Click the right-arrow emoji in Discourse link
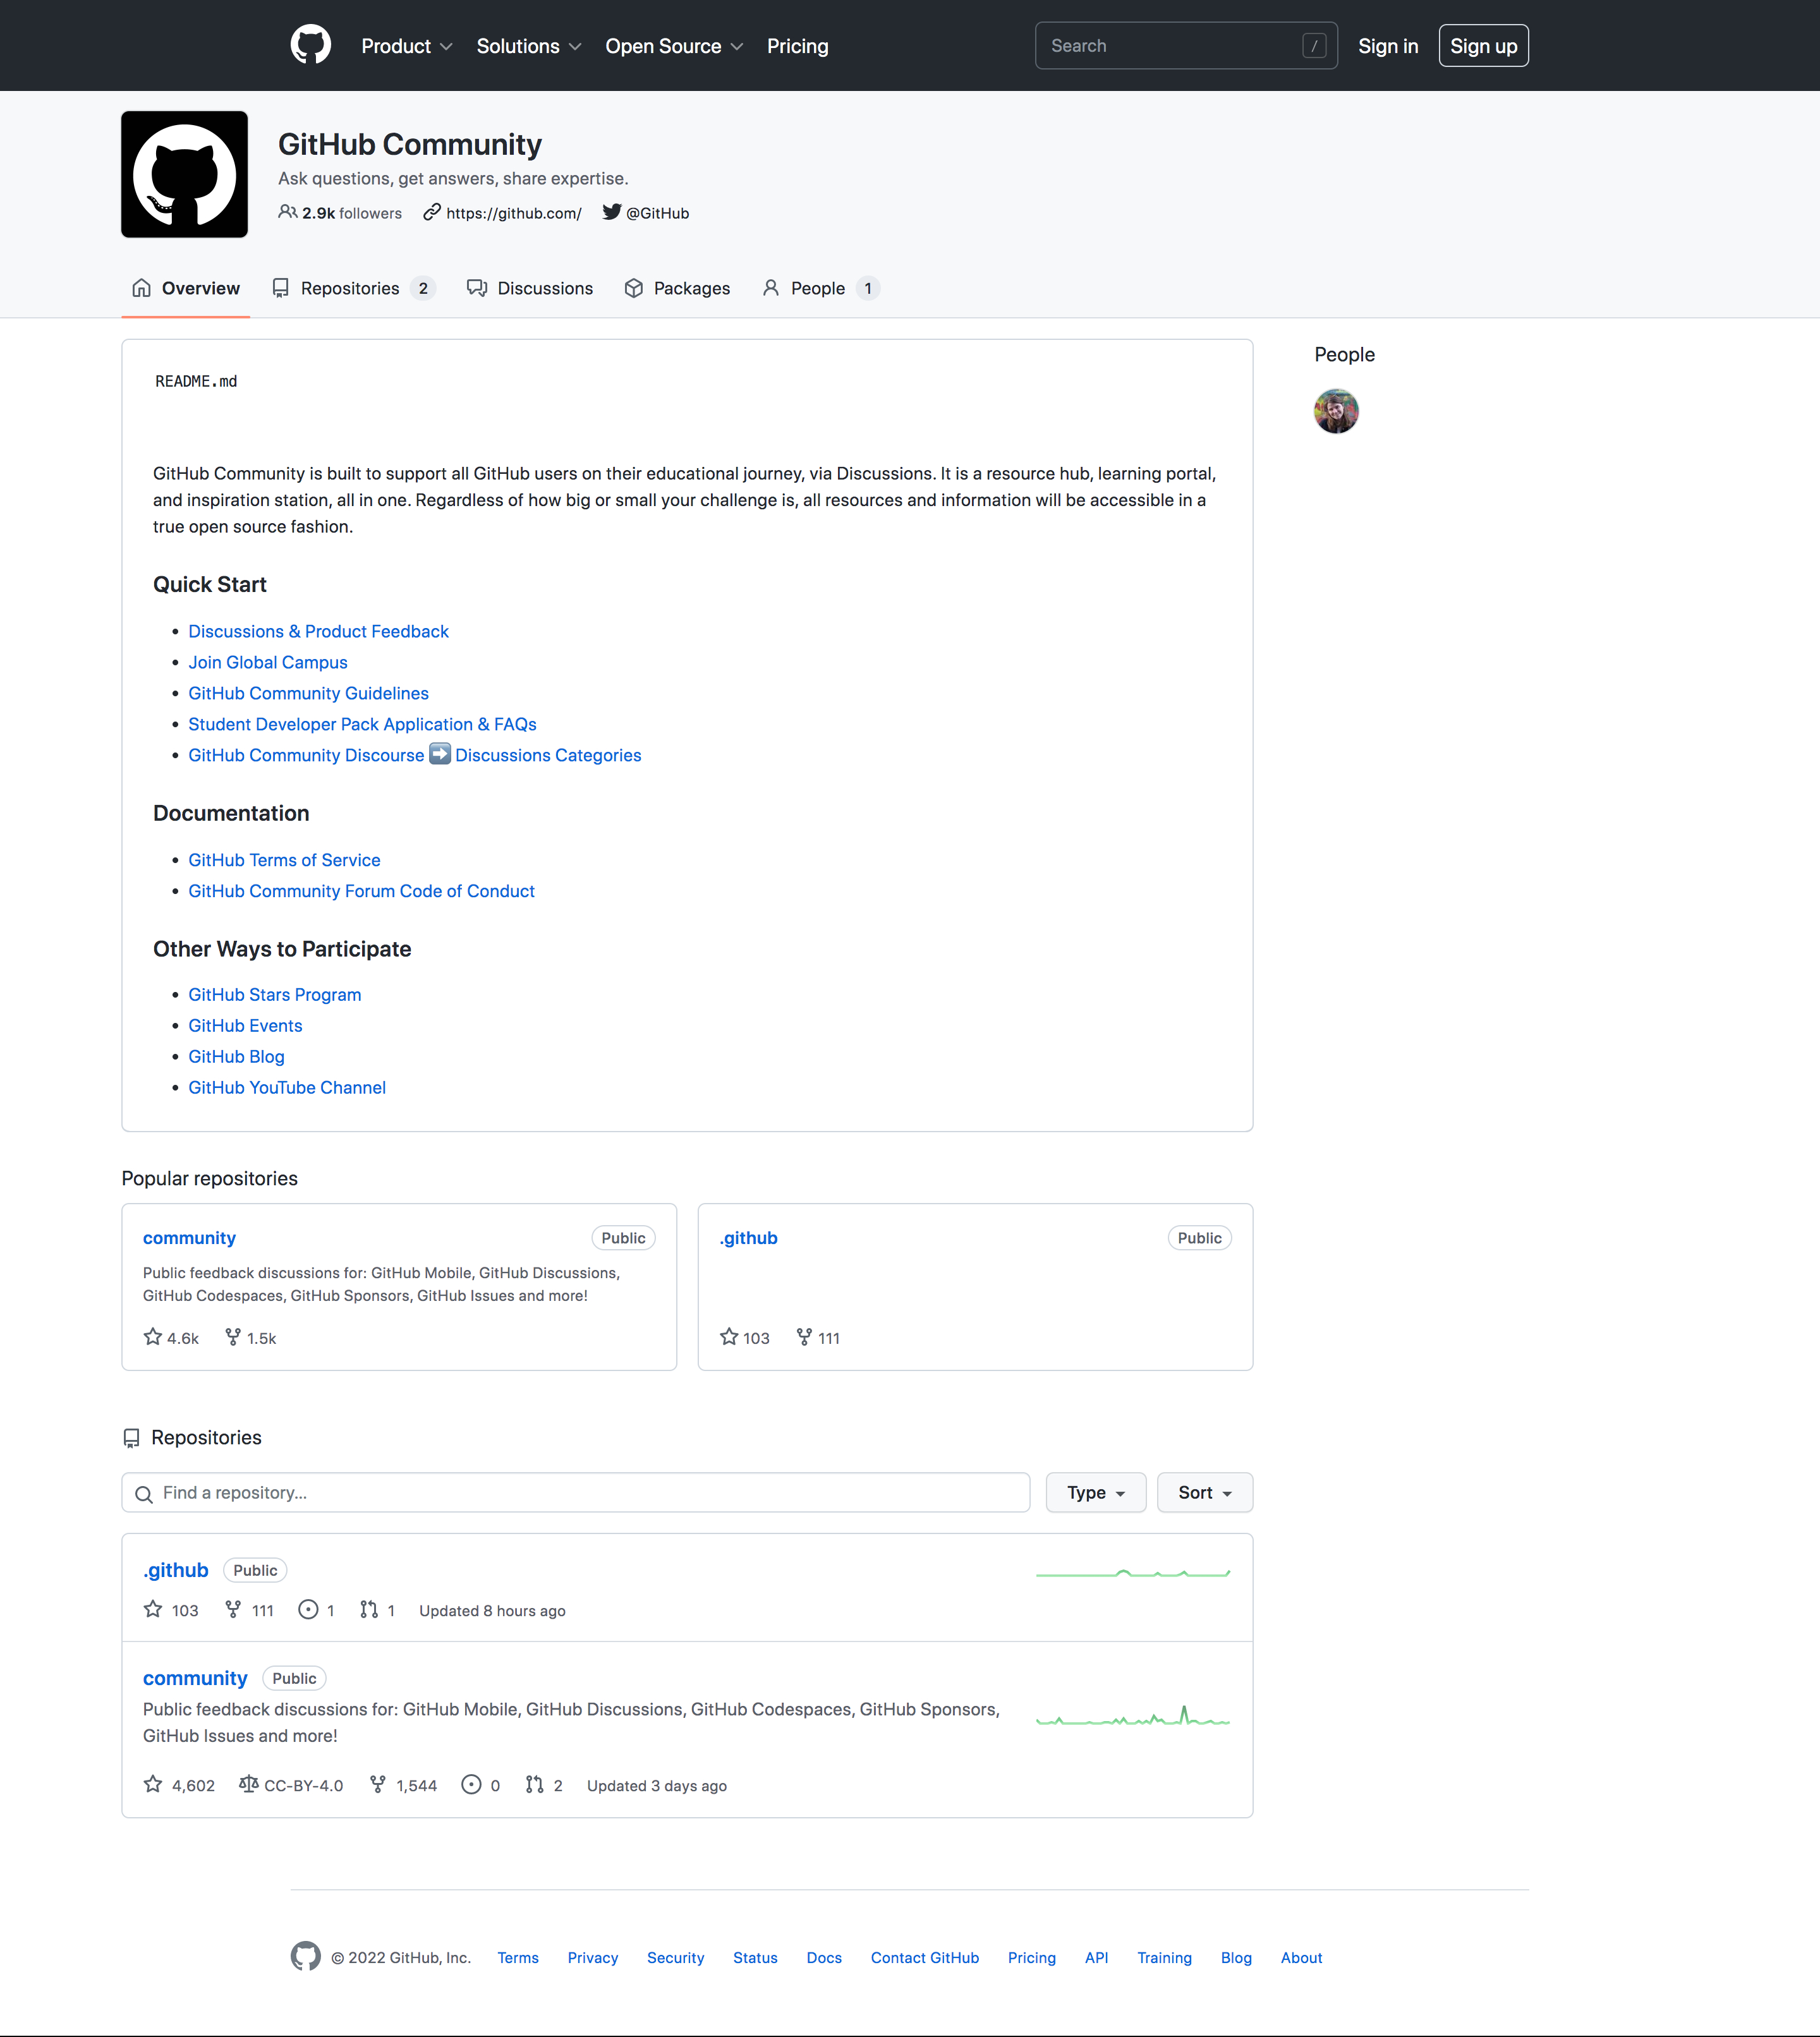The image size is (1820, 2037). [440, 754]
